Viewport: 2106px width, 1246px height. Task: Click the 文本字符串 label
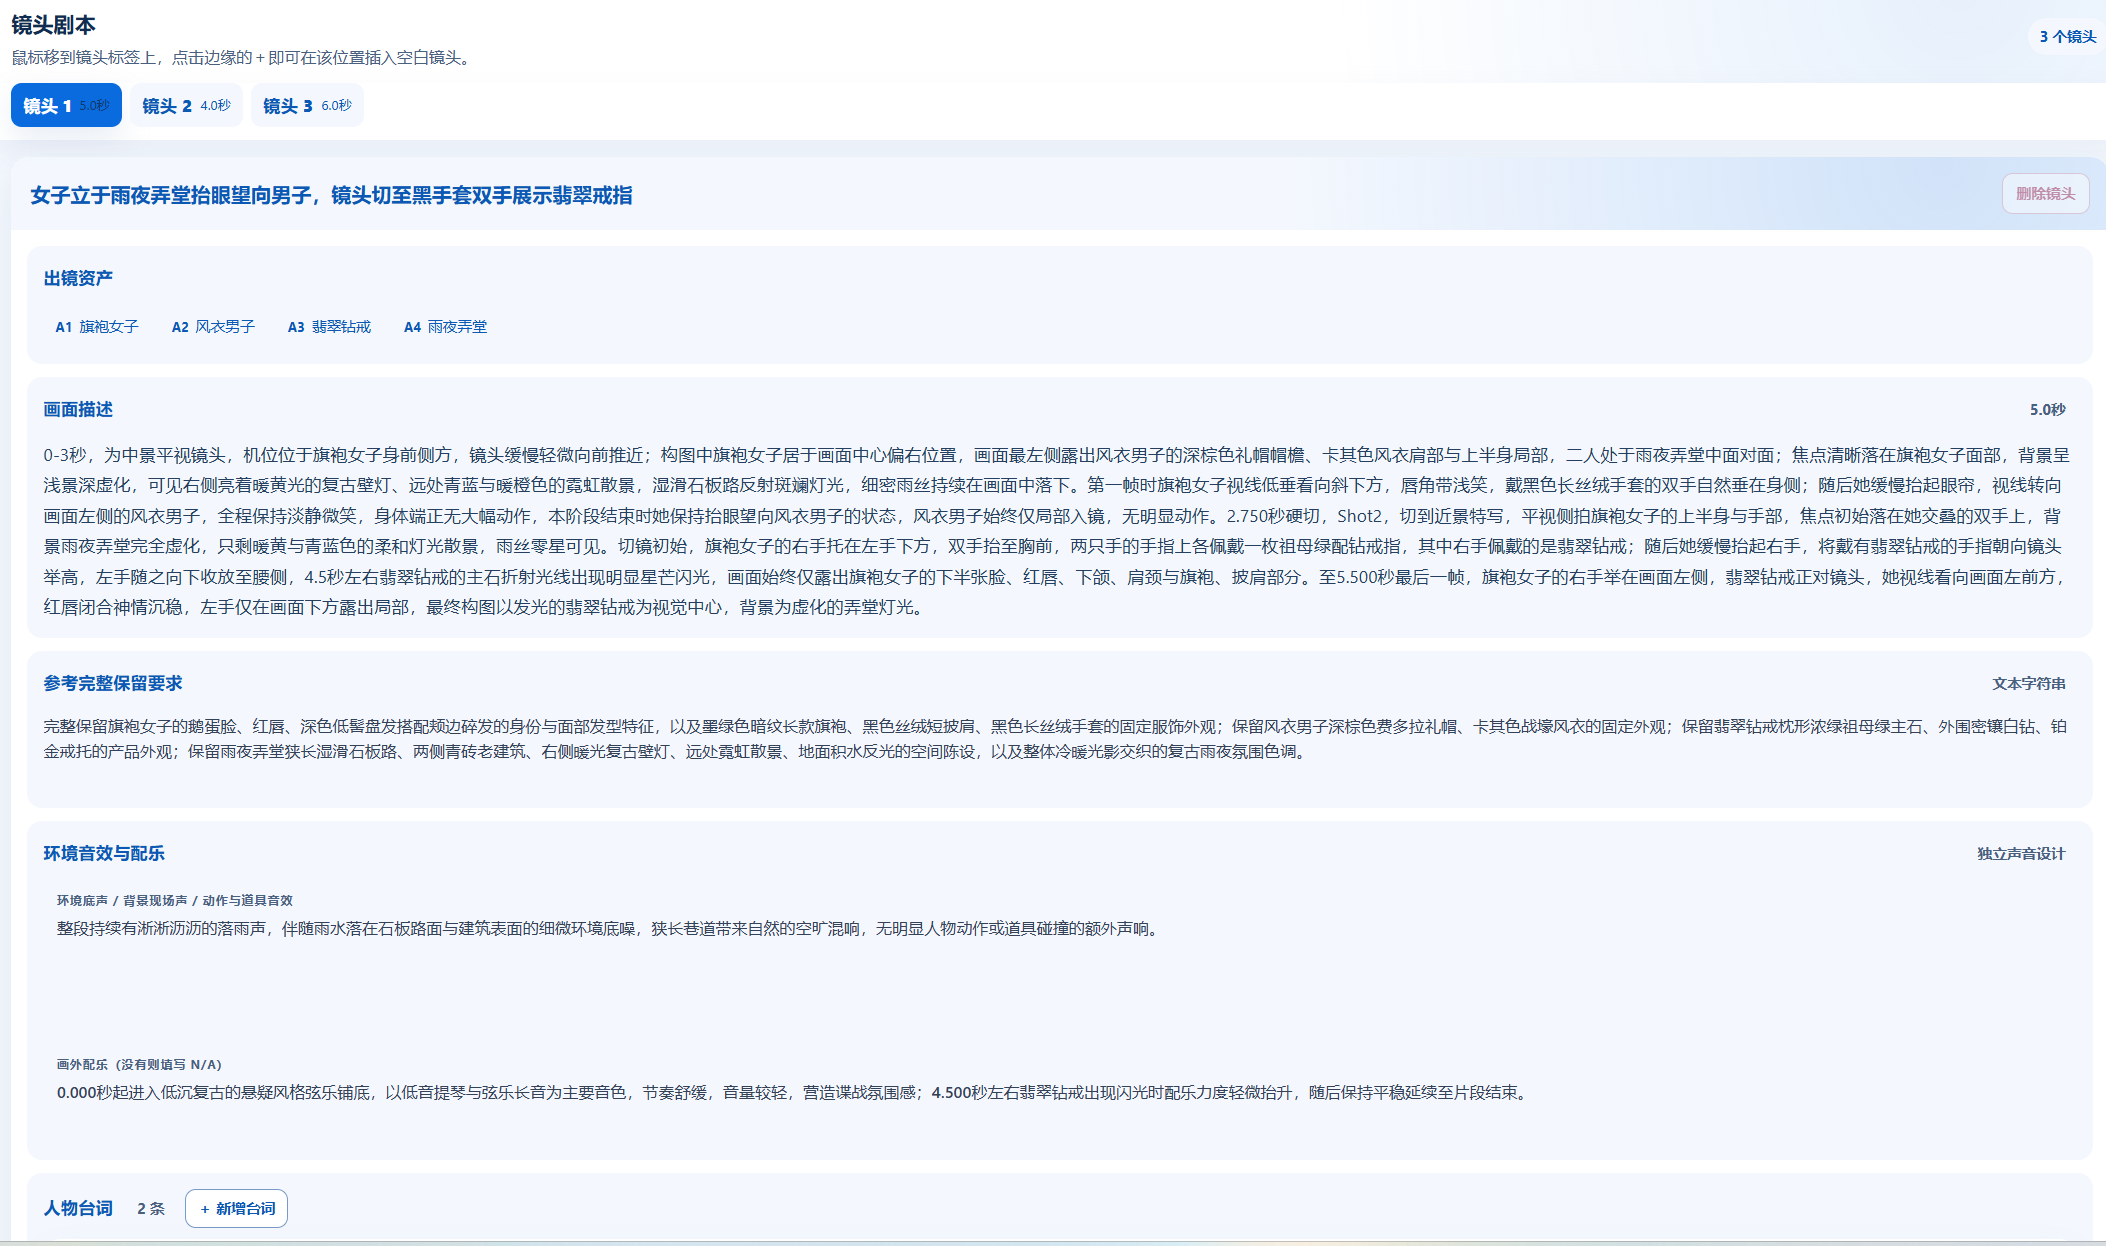(x=2028, y=684)
